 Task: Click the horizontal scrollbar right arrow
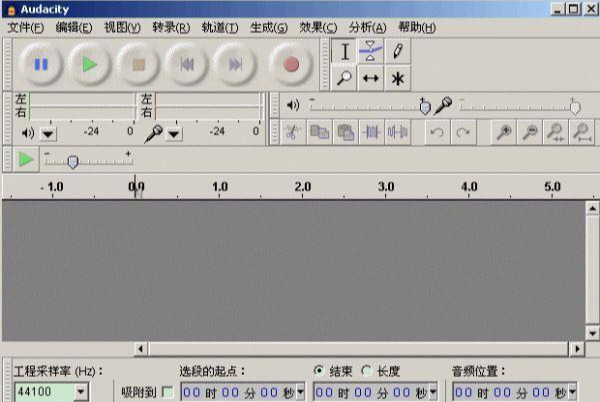[x=577, y=349]
